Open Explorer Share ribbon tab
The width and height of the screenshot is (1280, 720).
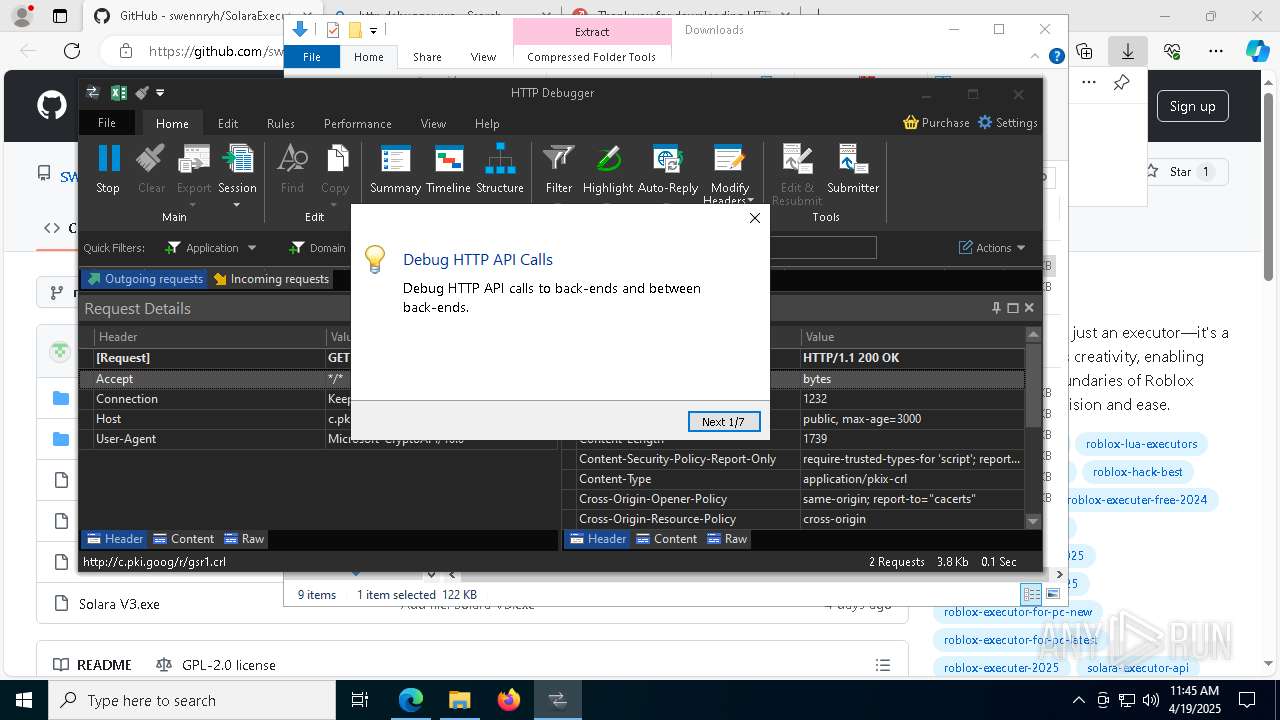pyautogui.click(x=427, y=57)
